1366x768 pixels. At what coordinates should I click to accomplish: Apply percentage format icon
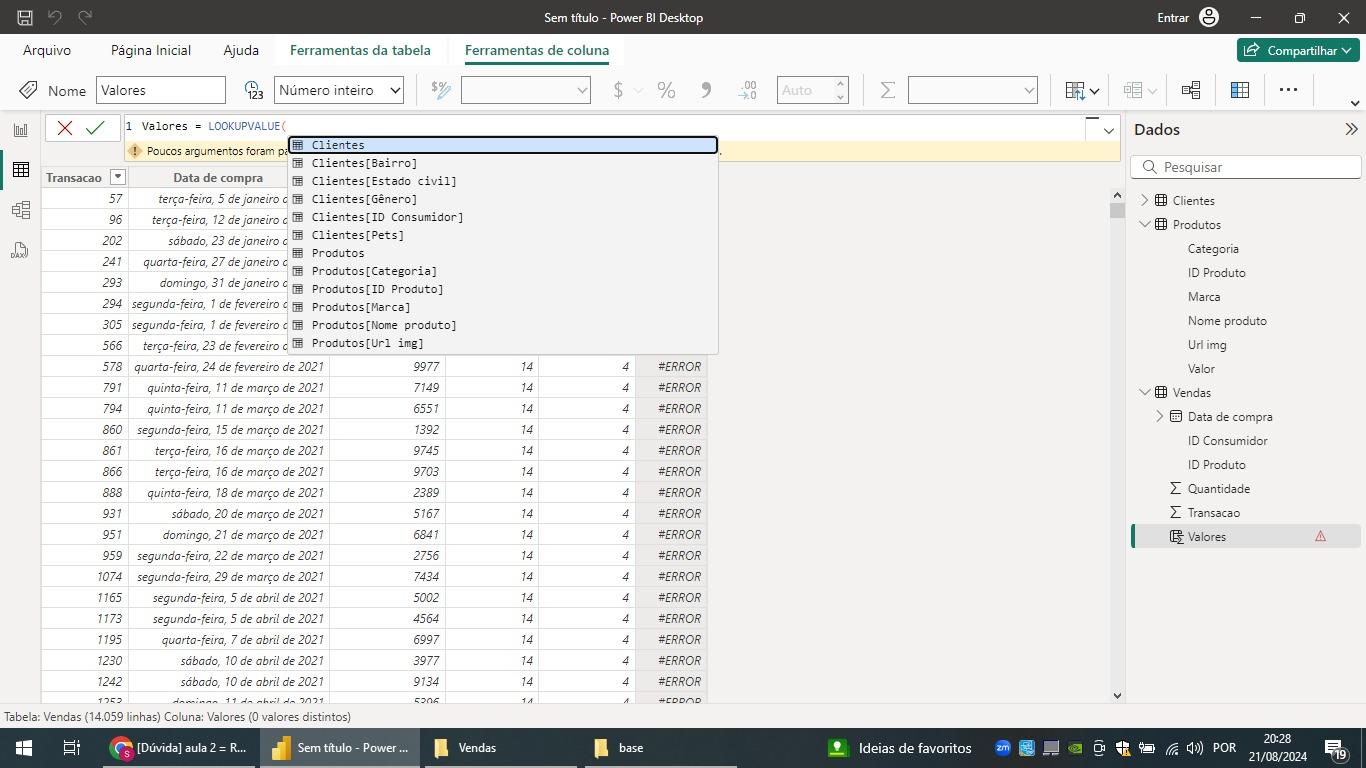[666, 90]
